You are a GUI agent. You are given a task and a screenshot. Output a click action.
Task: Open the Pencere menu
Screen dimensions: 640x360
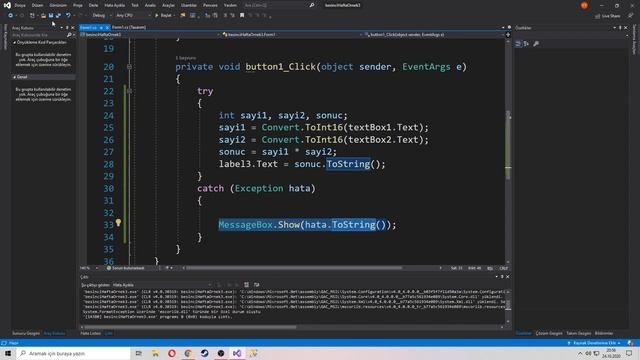pyautogui.click(x=210, y=5)
